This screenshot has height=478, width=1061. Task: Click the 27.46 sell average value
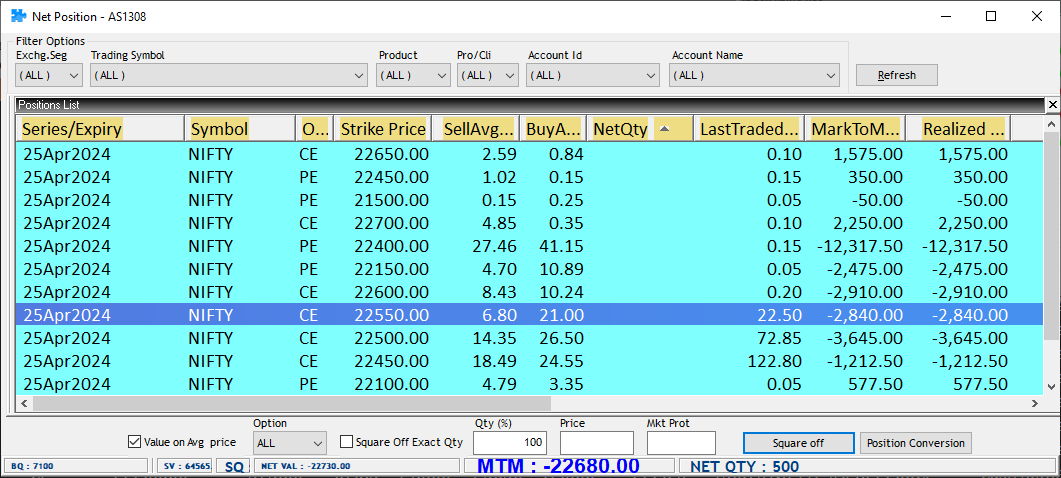(x=495, y=246)
